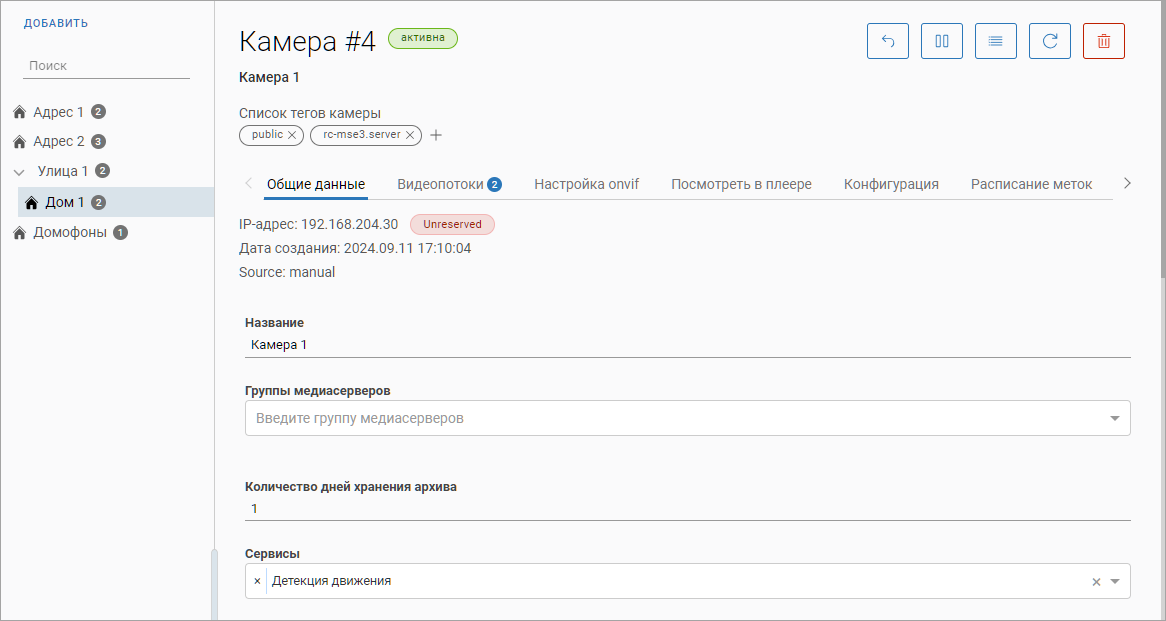
Task: Click the Поиск search field
Action: click(106, 65)
